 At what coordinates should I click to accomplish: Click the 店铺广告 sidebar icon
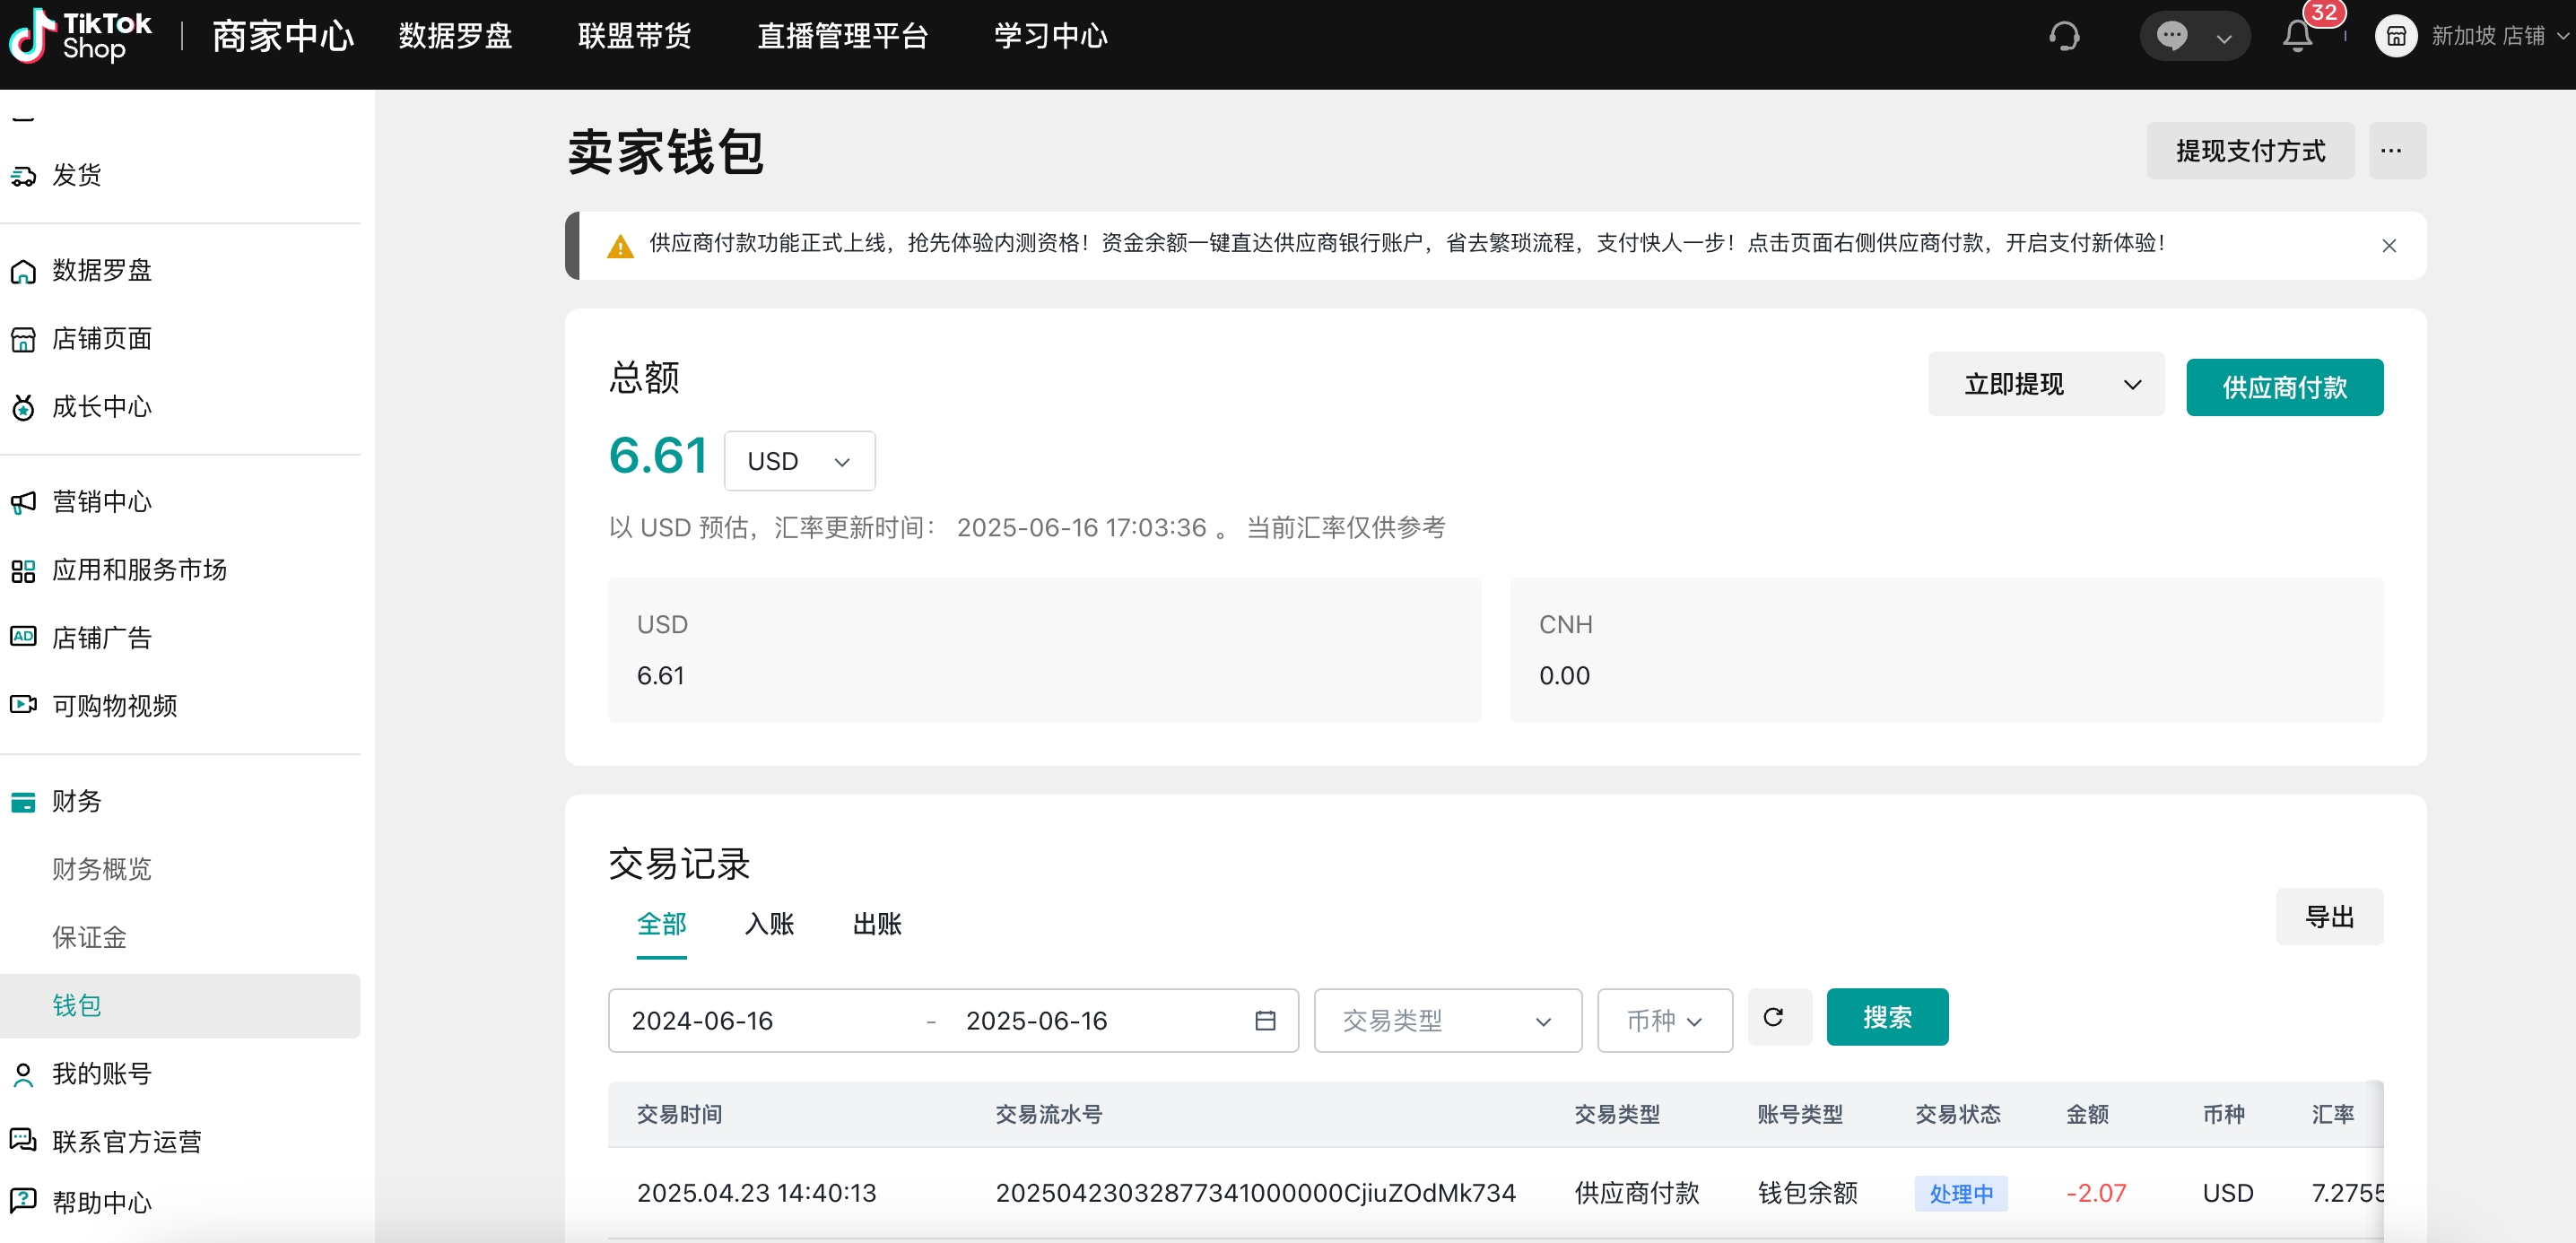coord(24,637)
